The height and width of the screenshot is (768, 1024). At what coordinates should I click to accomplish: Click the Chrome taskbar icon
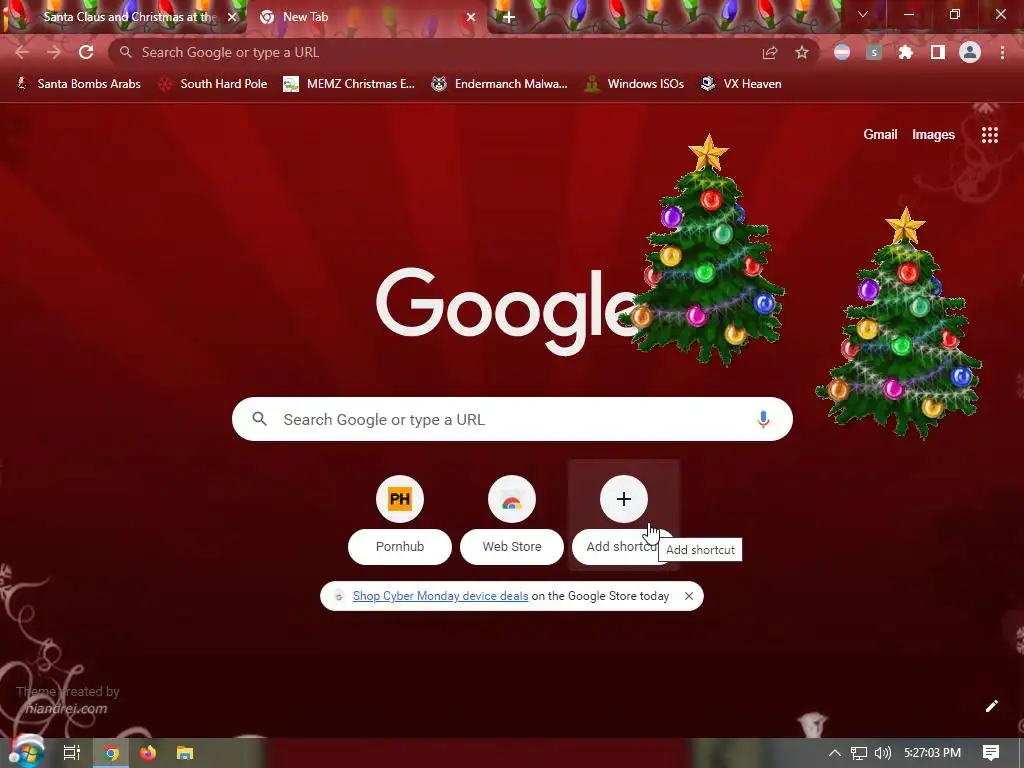[x=112, y=753]
